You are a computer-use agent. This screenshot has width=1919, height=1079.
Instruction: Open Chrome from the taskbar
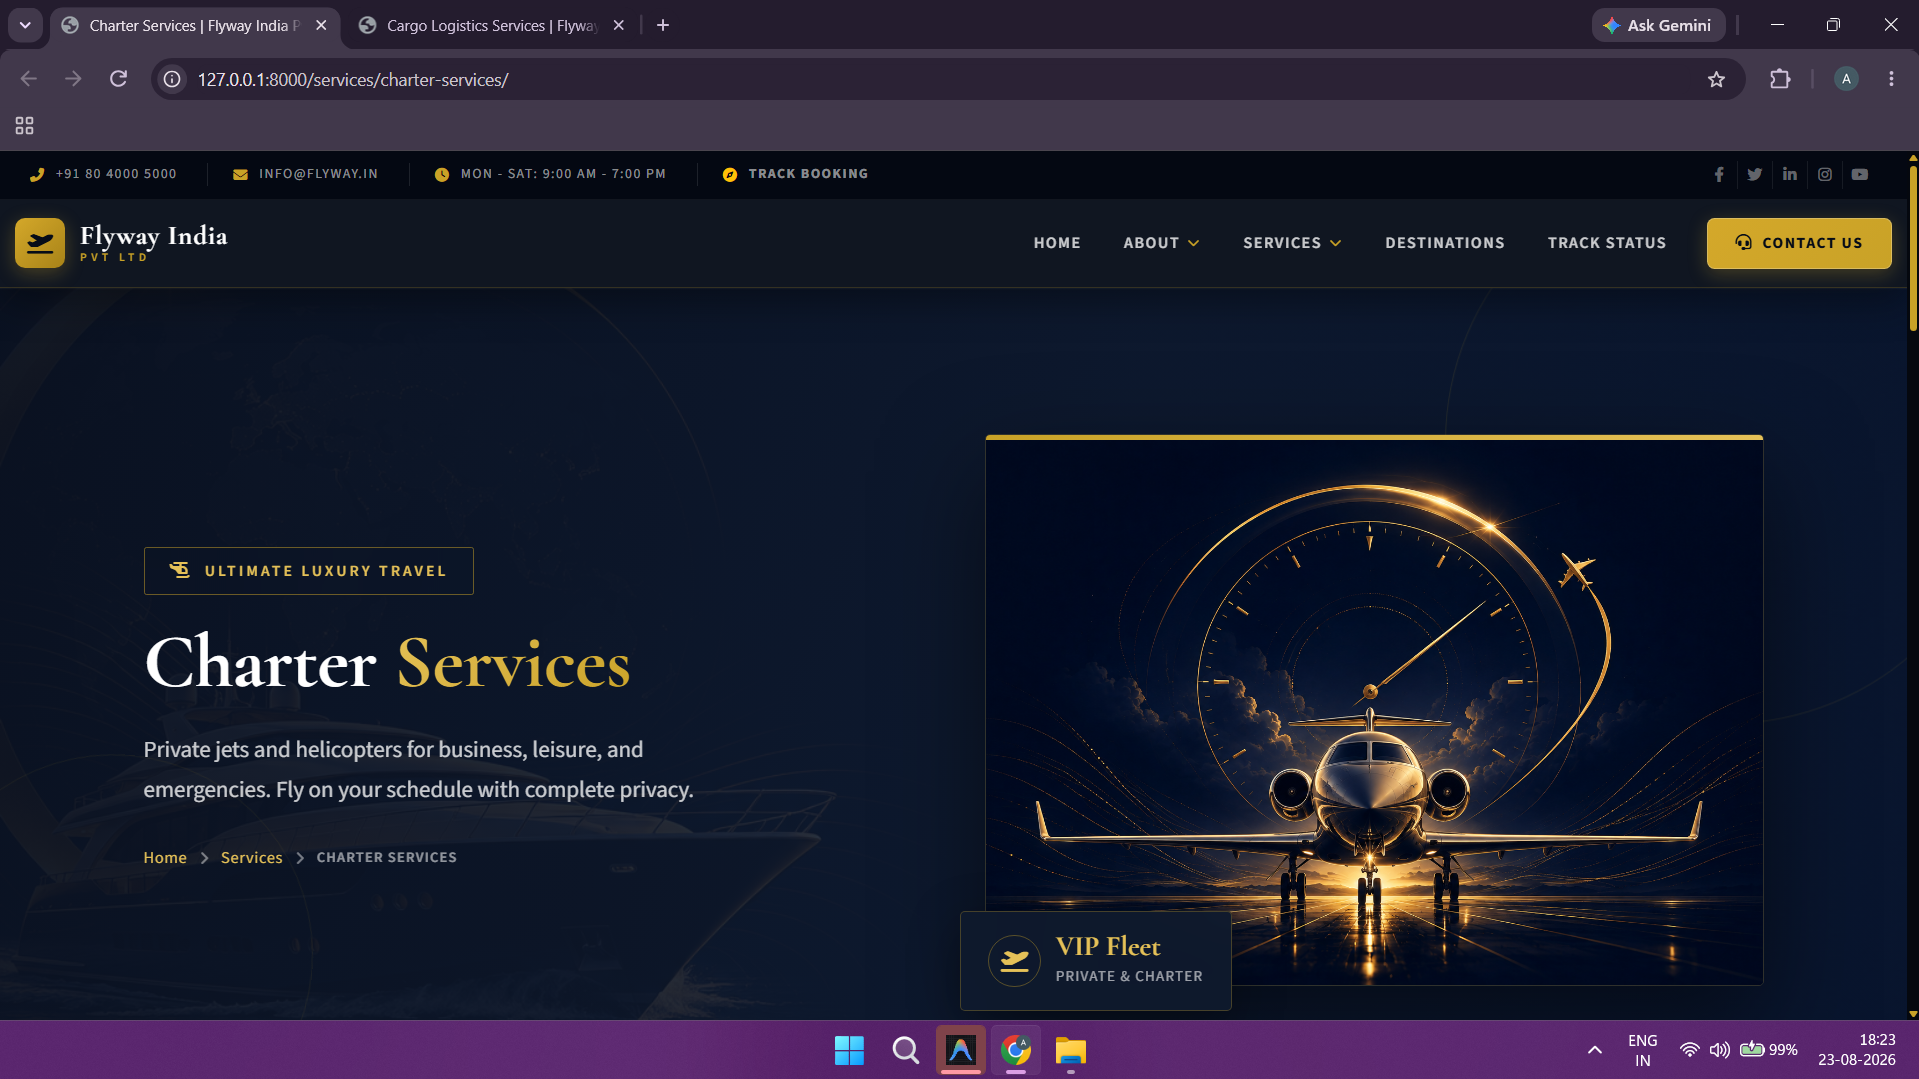[1015, 1050]
